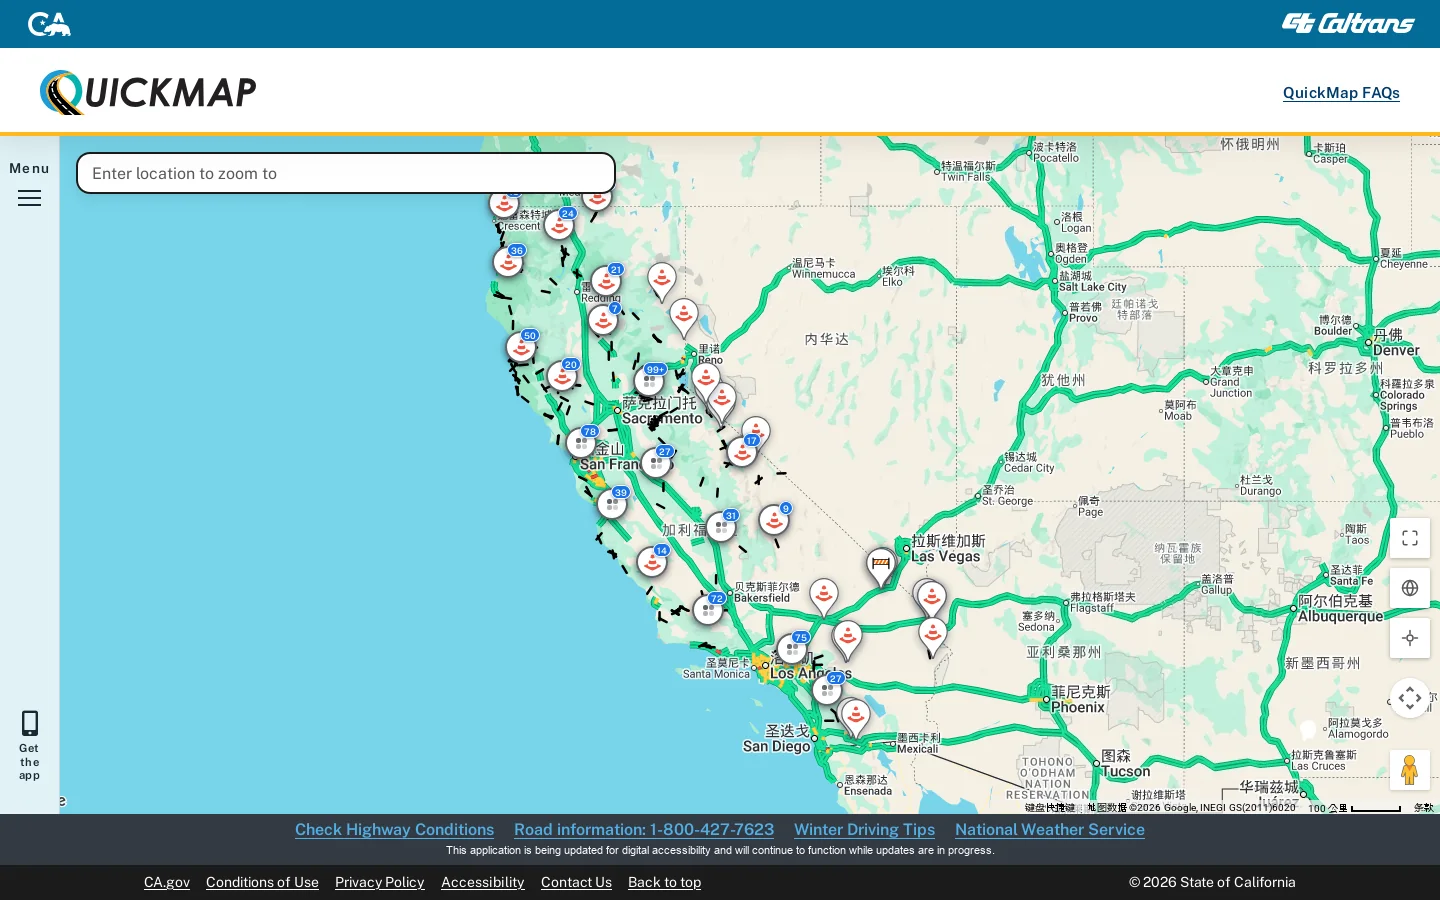Open the cone marker with badge 50
1440x900 pixels.
tap(522, 347)
